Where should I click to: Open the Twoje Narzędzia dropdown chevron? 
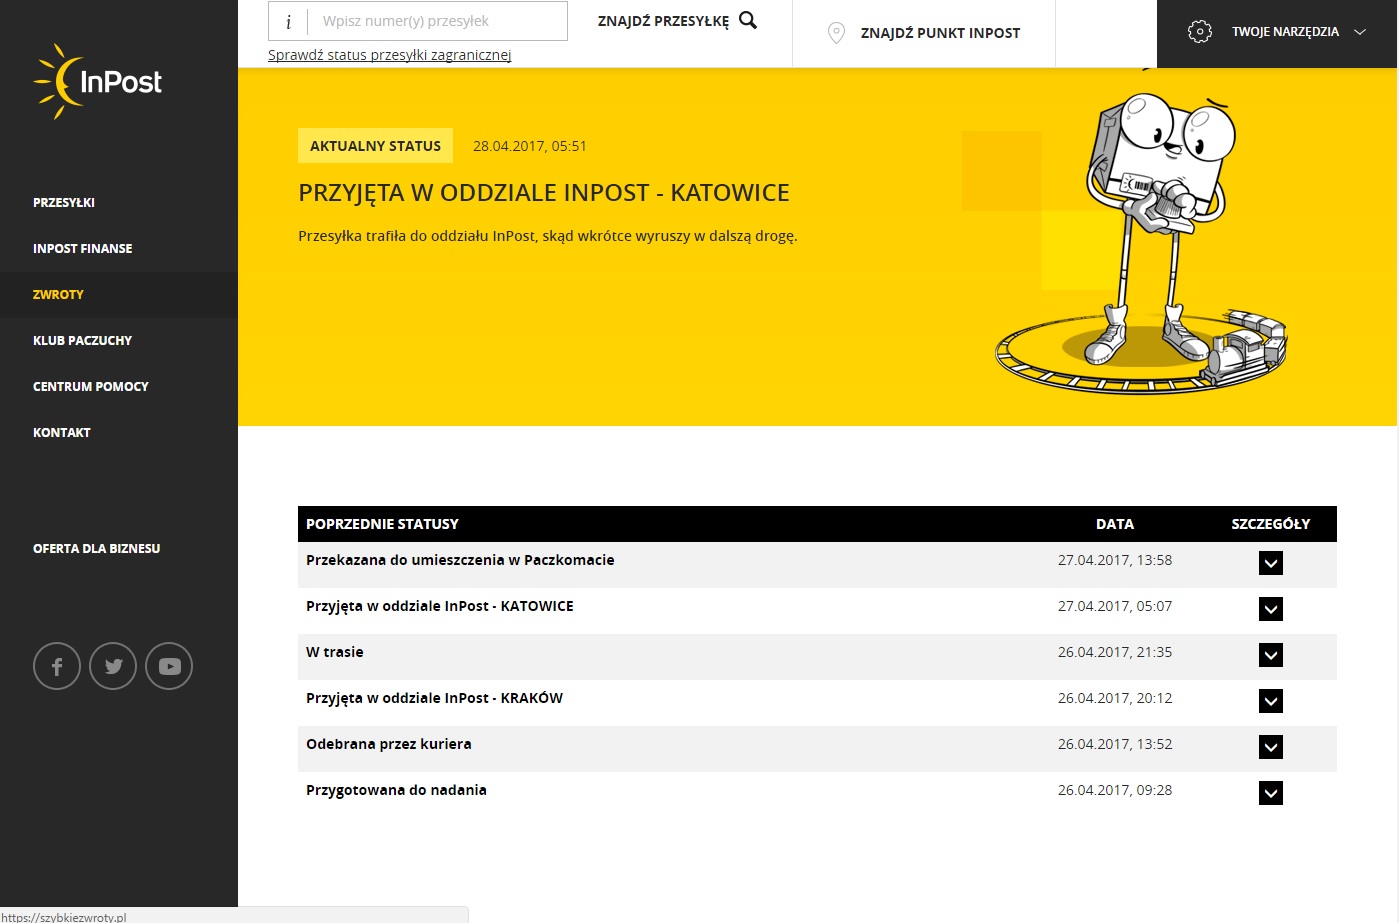[x=1360, y=32]
